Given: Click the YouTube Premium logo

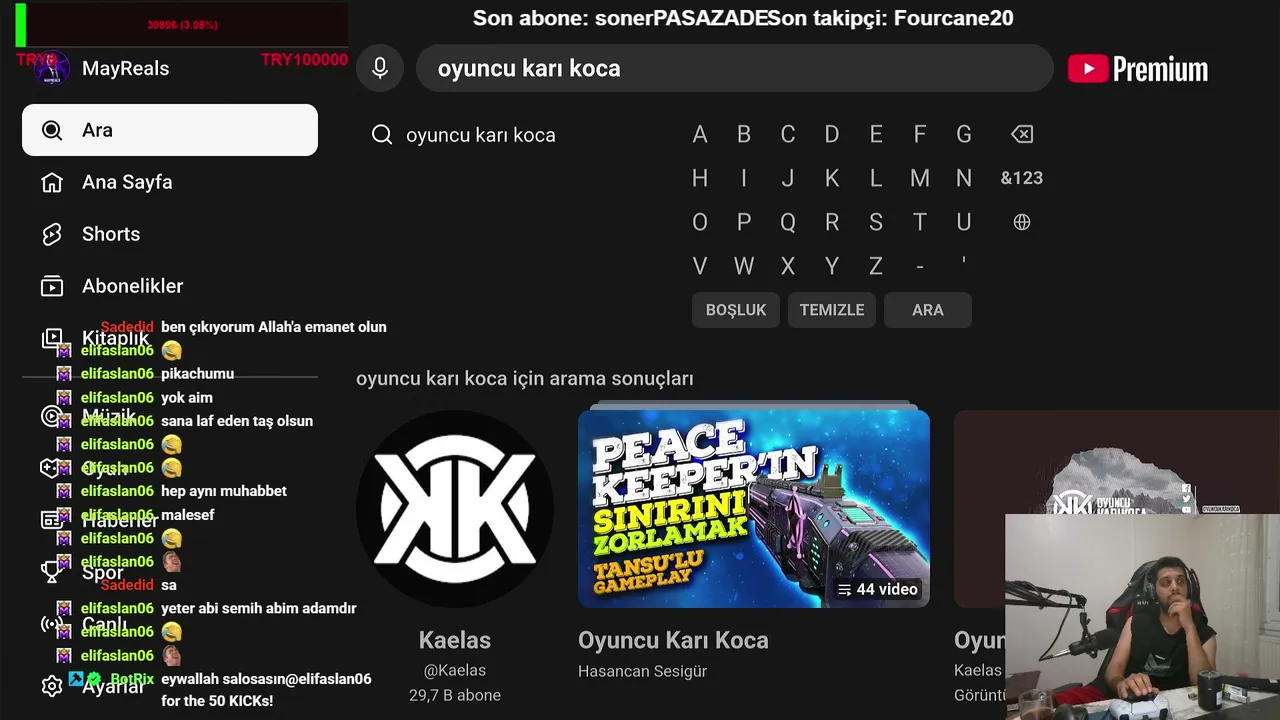Looking at the screenshot, I should pyautogui.click(x=1138, y=69).
